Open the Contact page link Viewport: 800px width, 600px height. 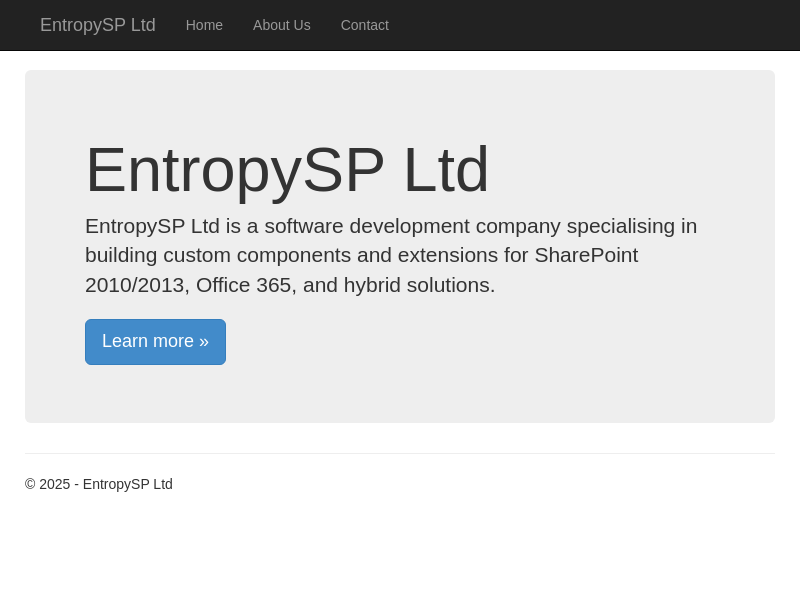point(364,25)
